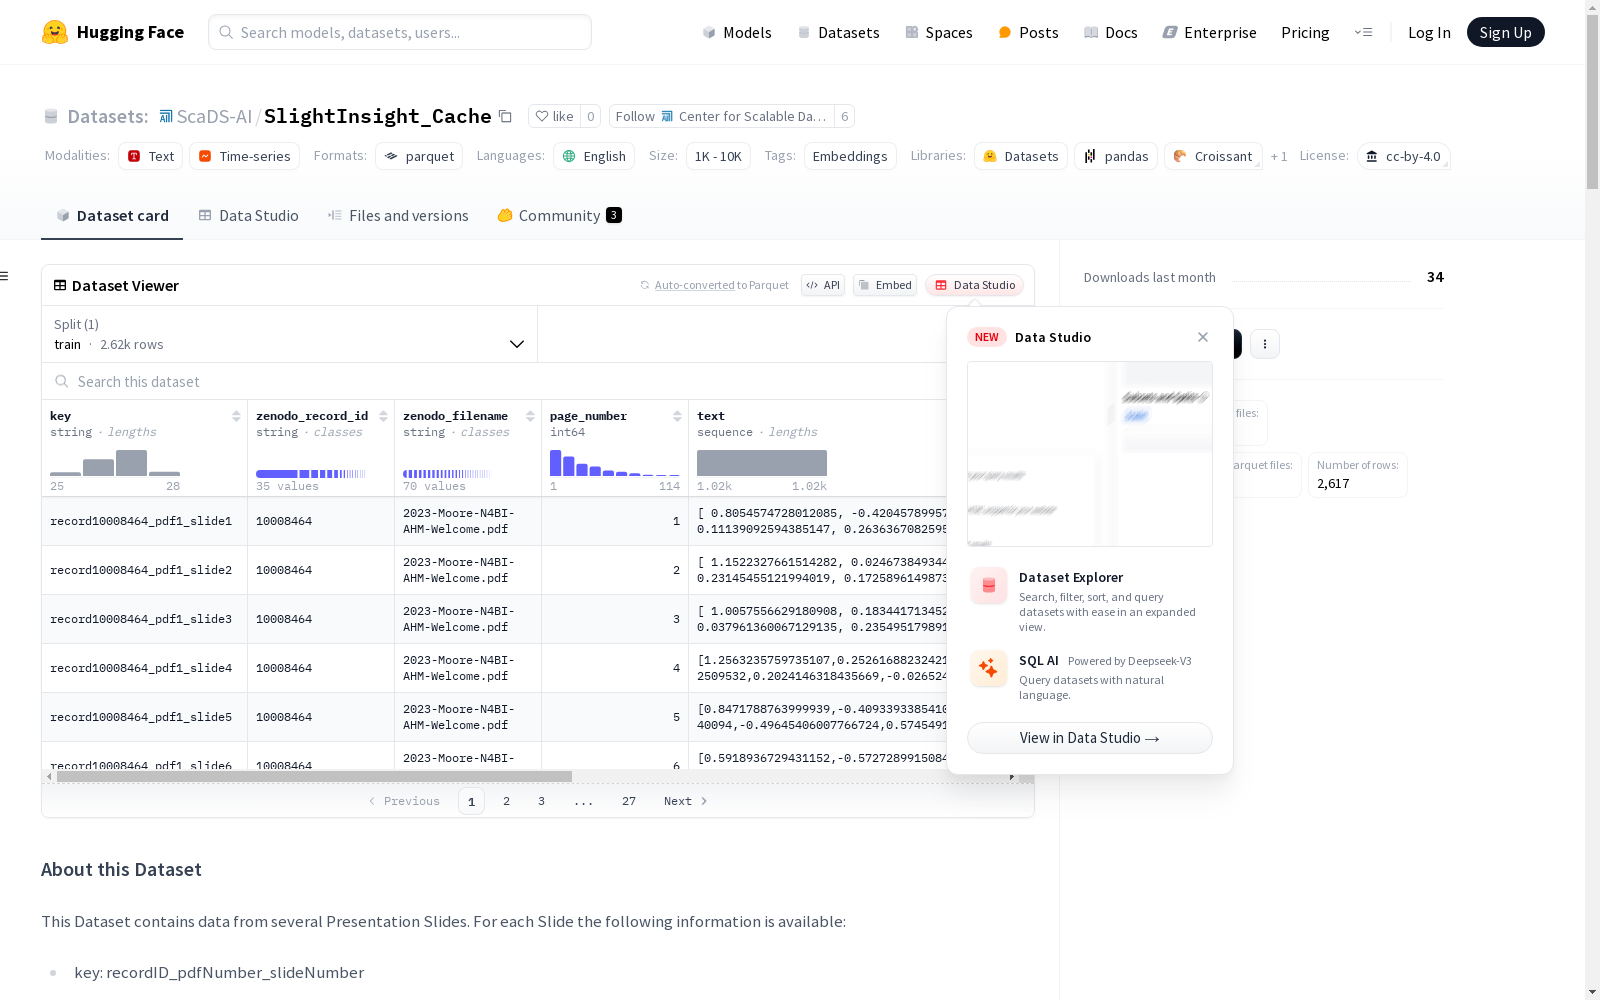The image size is (1600, 1000).
Task: Click the like heart button
Action: pos(554,116)
